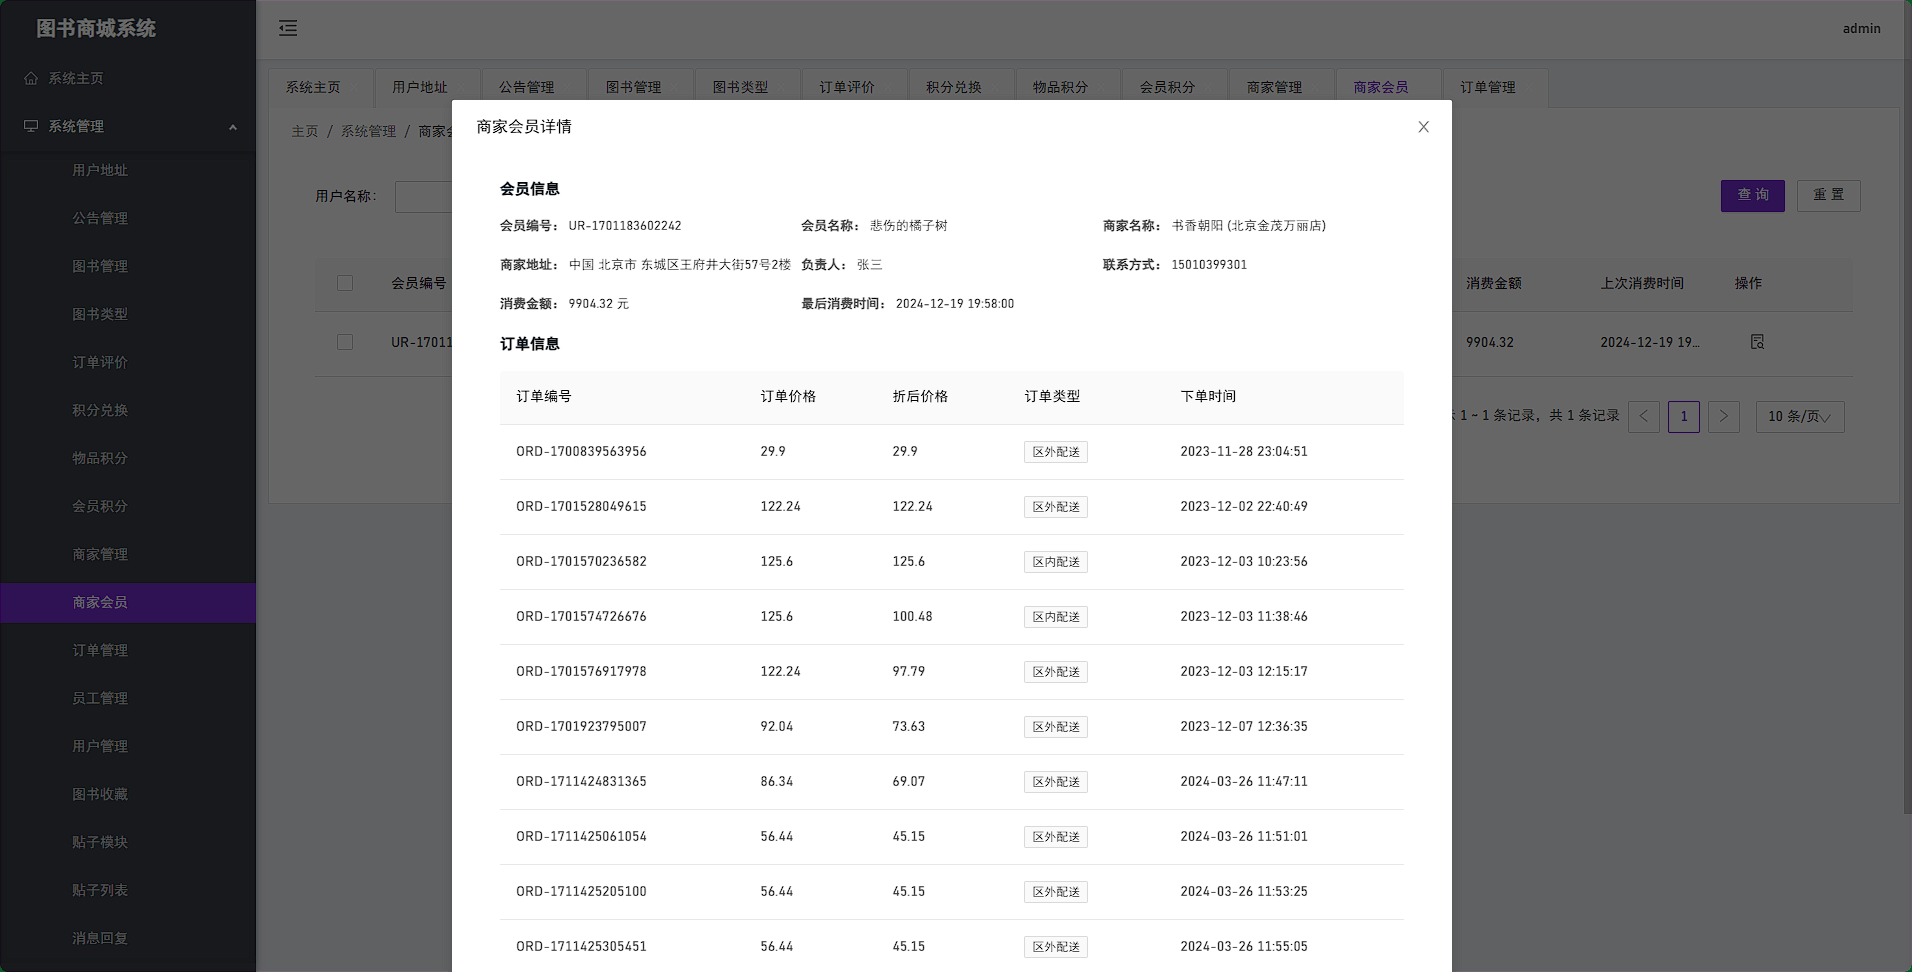Switch to the 订单管理 tab
This screenshot has width=1912, height=972.
coord(1487,87)
